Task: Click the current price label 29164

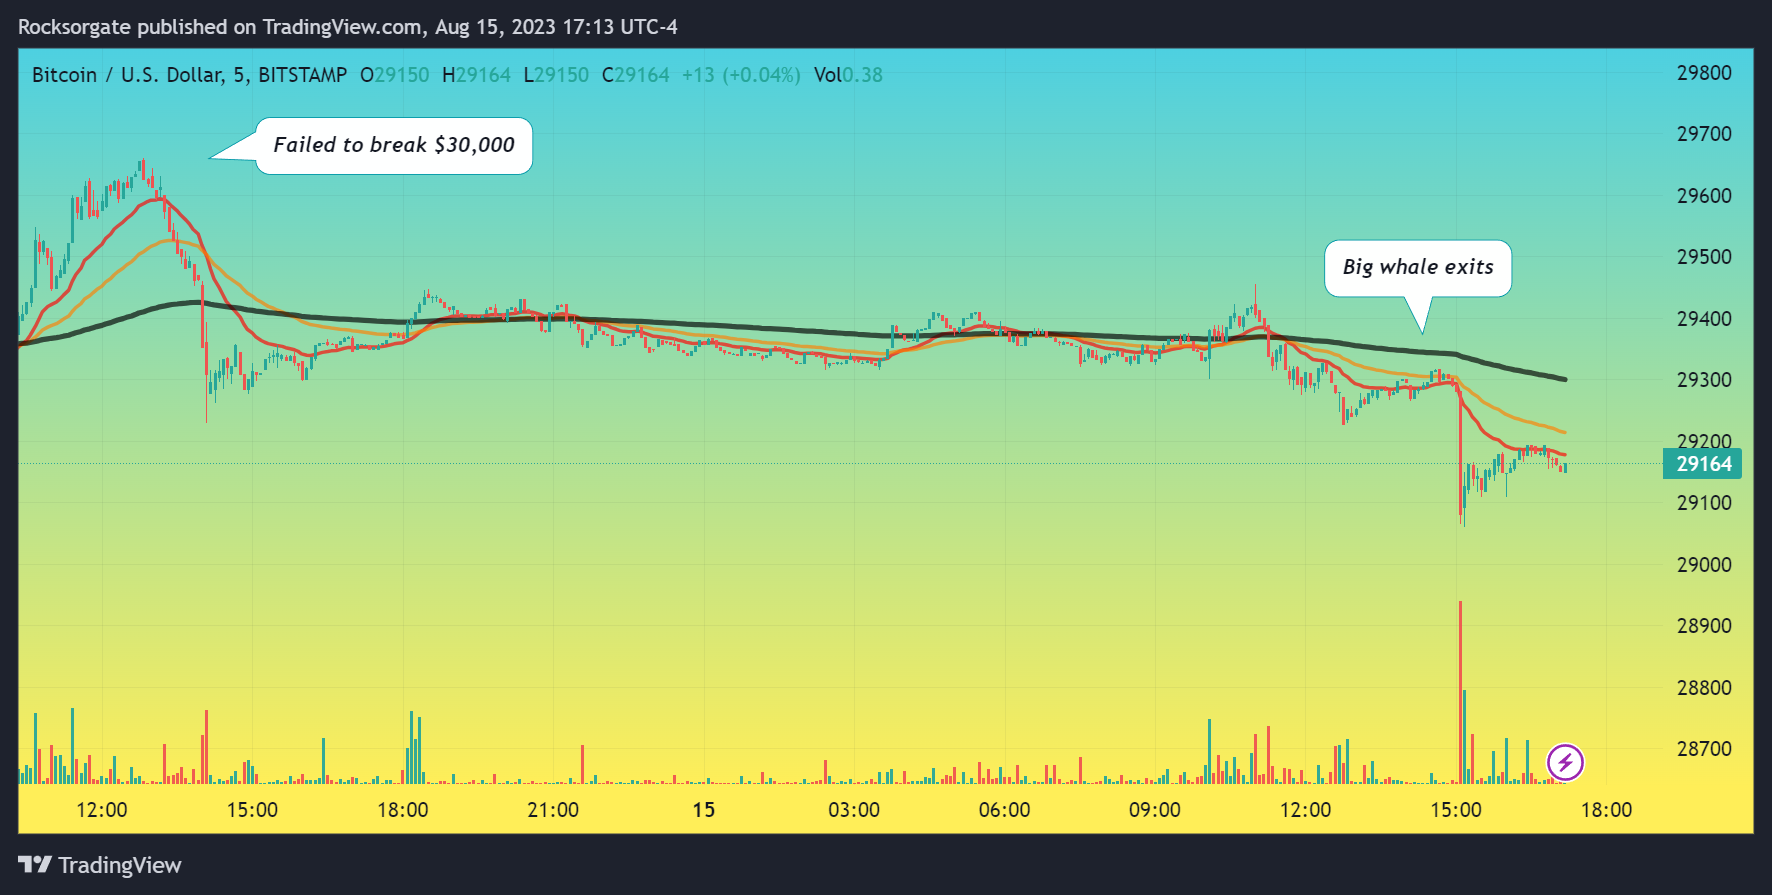Action: (1703, 464)
